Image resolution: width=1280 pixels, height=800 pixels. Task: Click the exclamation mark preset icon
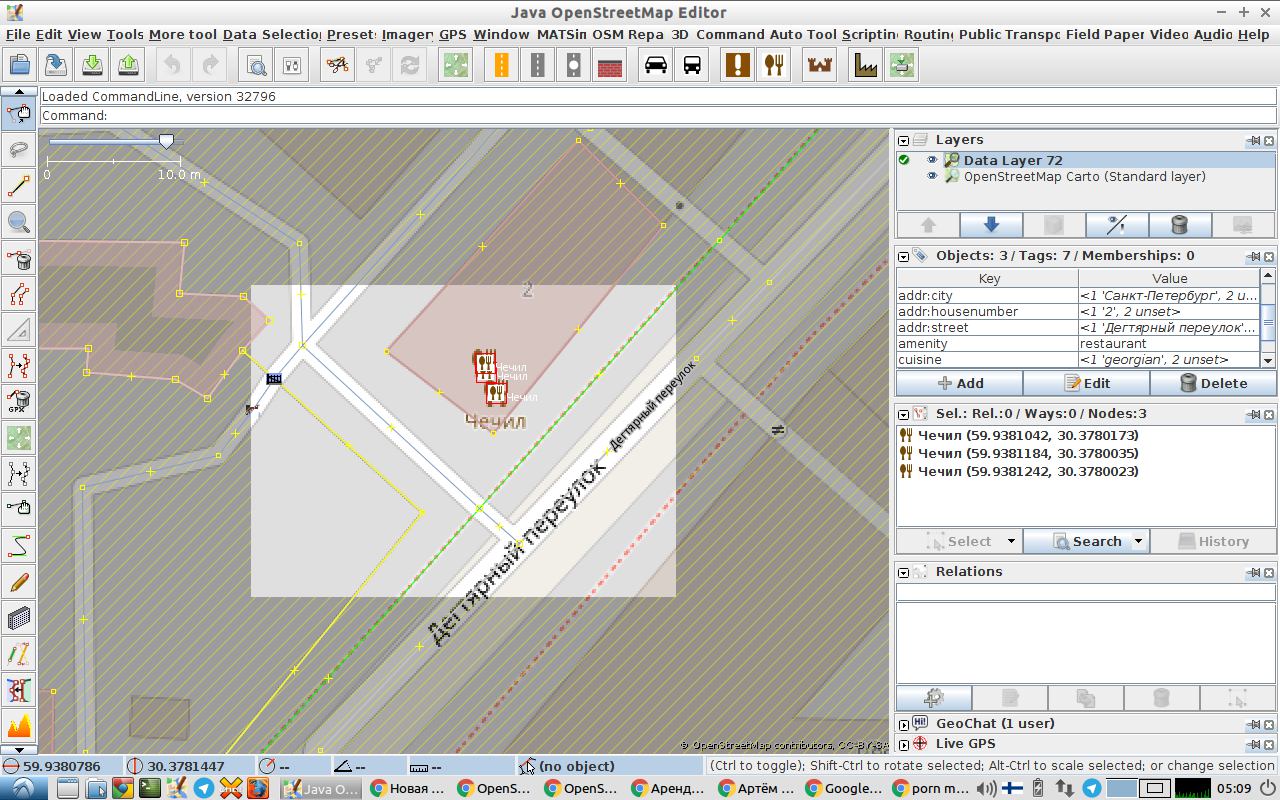pyautogui.click(x=738, y=66)
